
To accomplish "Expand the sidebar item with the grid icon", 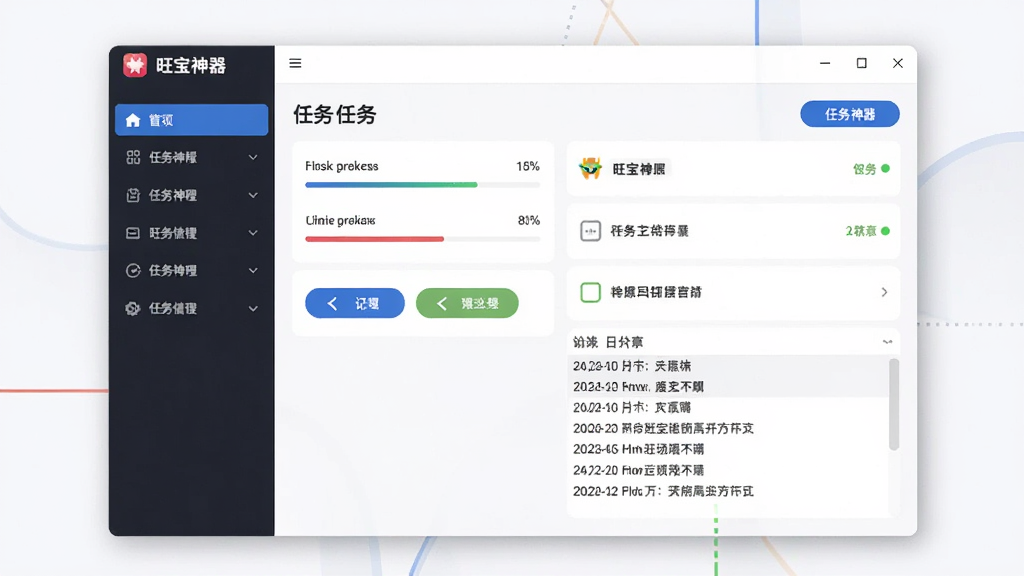I will [x=253, y=157].
